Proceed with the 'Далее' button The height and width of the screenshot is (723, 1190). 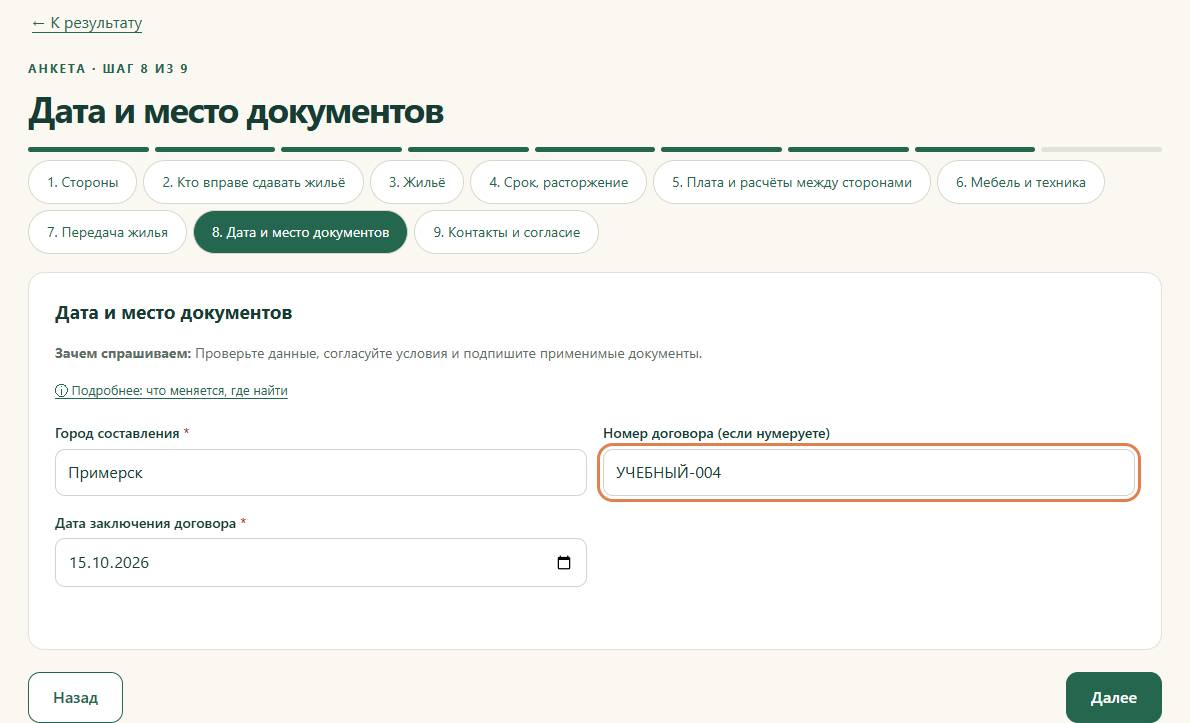[x=1113, y=697]
